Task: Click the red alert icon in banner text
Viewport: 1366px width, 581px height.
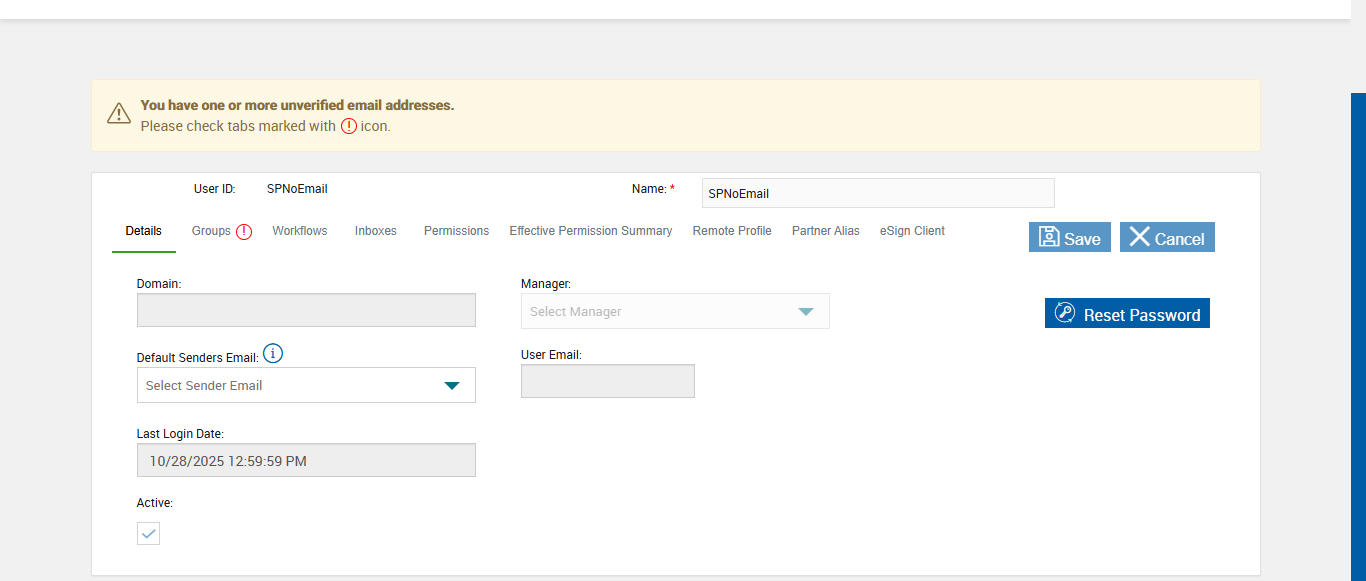Action: 348,126
